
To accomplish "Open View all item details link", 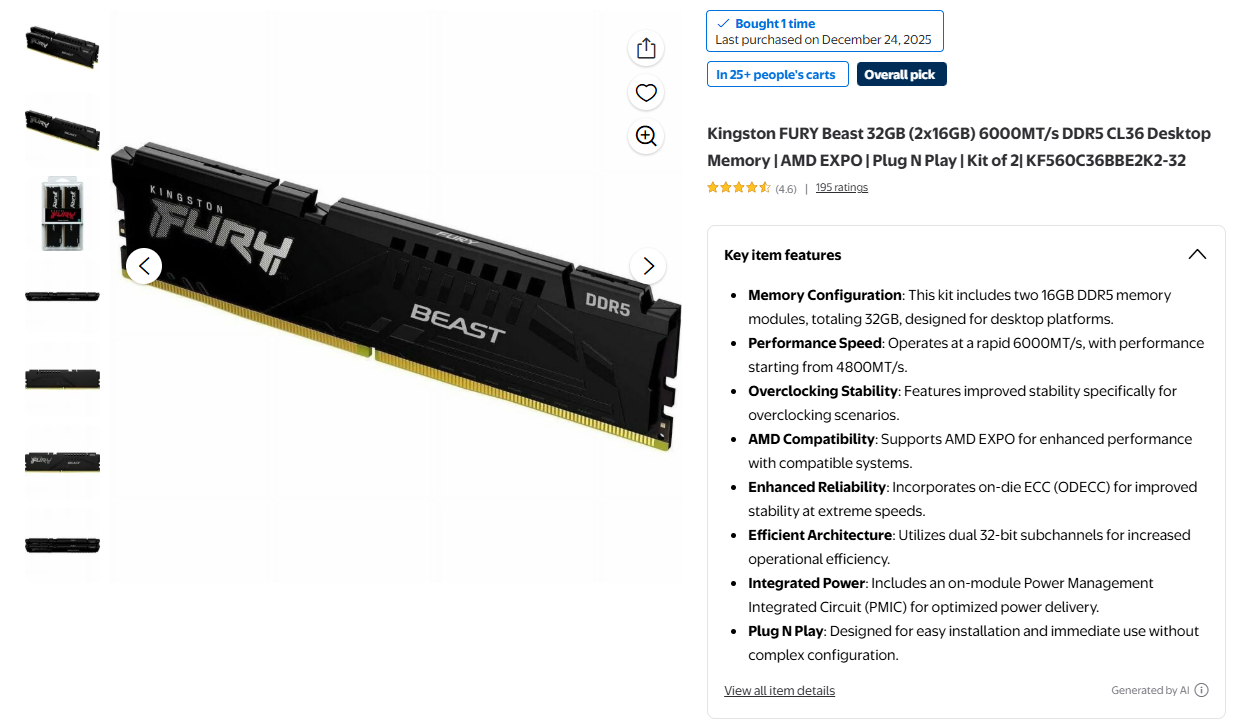I will coord(779,691).
